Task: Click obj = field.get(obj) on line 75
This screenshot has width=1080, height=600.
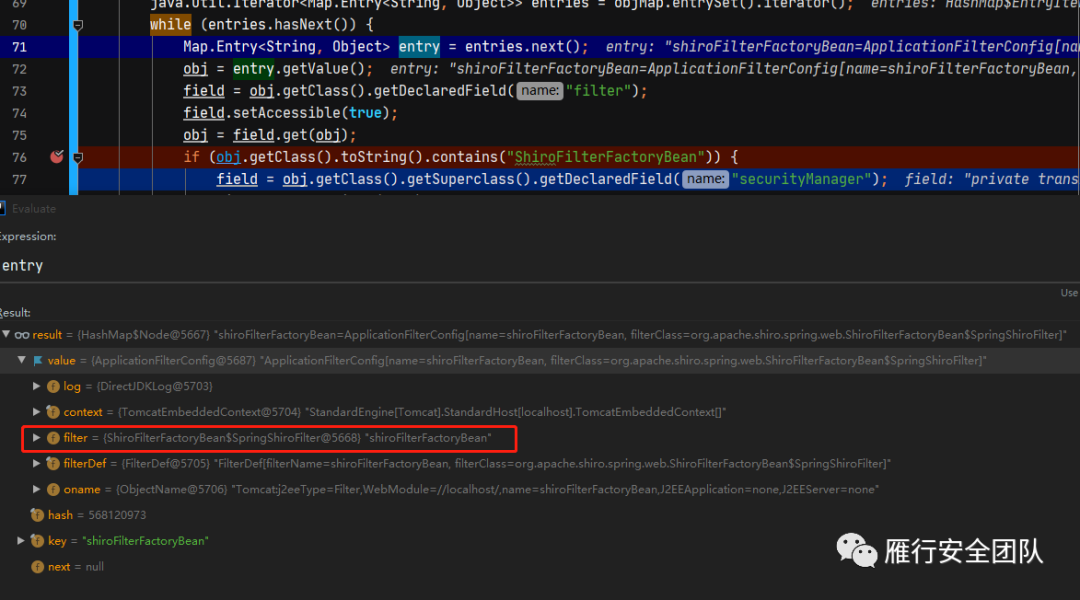Action: [x=269, y=135]
